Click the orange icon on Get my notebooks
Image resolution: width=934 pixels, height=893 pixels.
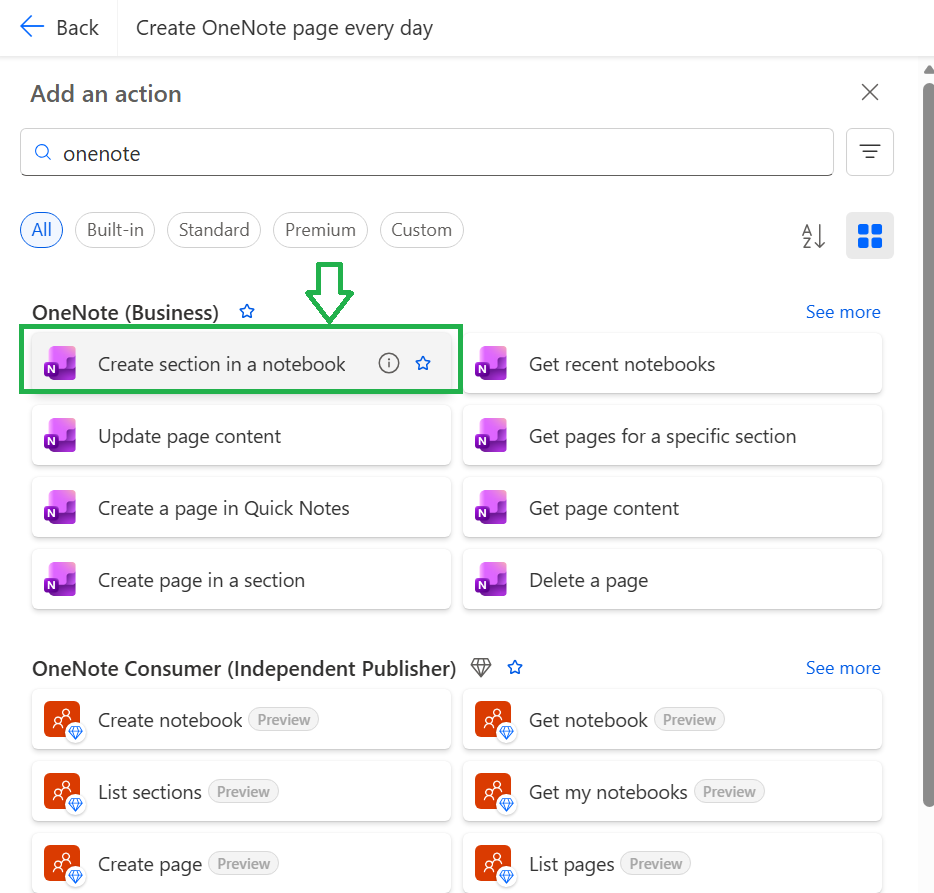pos(494,793)
